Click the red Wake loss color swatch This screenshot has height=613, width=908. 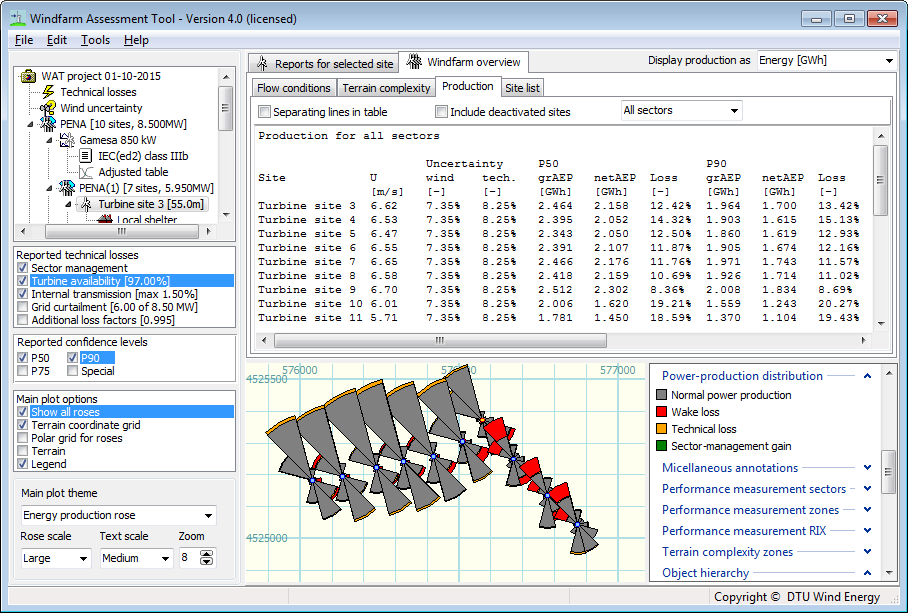click(661, 412)
